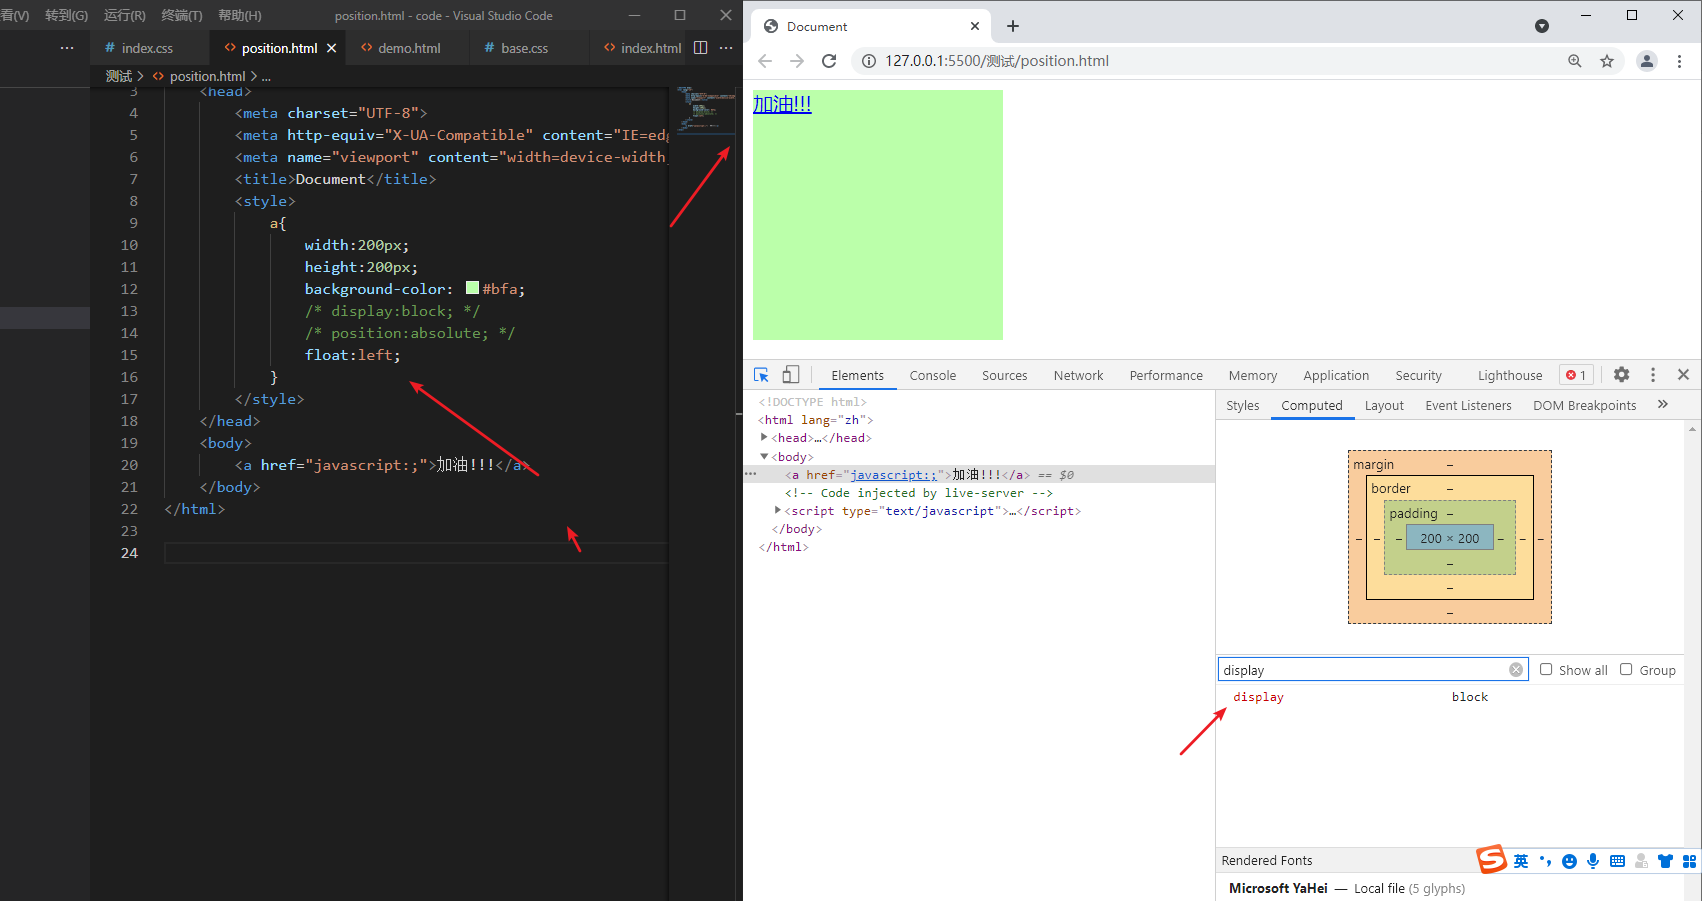Activate Sogou voice input microphone
Screen dimensions: 1702x901
1593,860
